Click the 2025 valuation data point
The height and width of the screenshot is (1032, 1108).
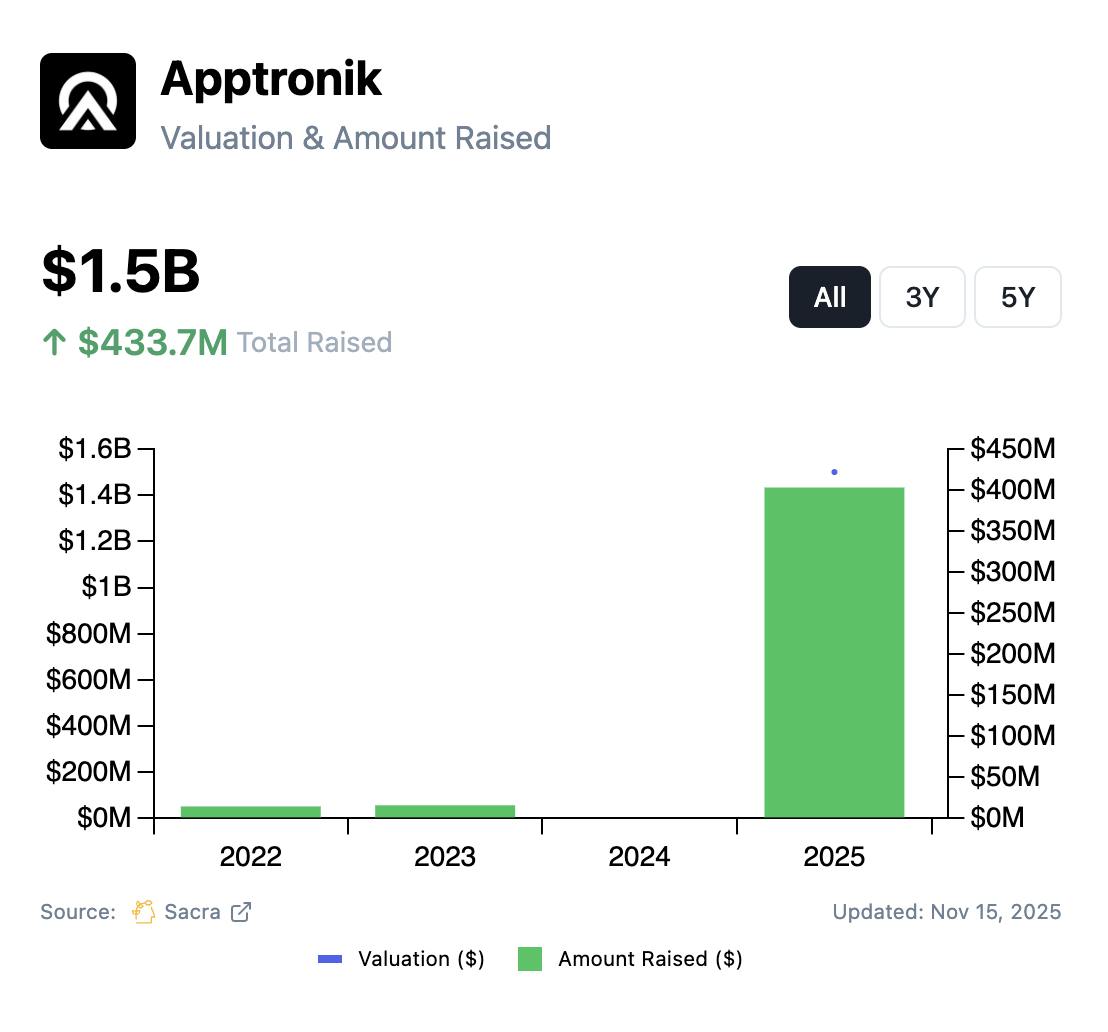[834, 472]
